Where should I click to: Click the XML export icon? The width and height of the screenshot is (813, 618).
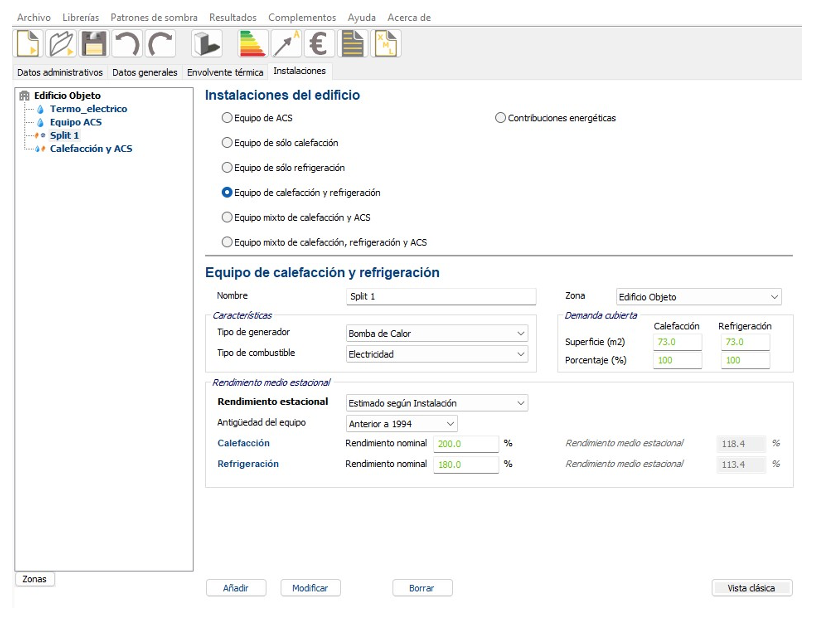(x=386, y=44)
